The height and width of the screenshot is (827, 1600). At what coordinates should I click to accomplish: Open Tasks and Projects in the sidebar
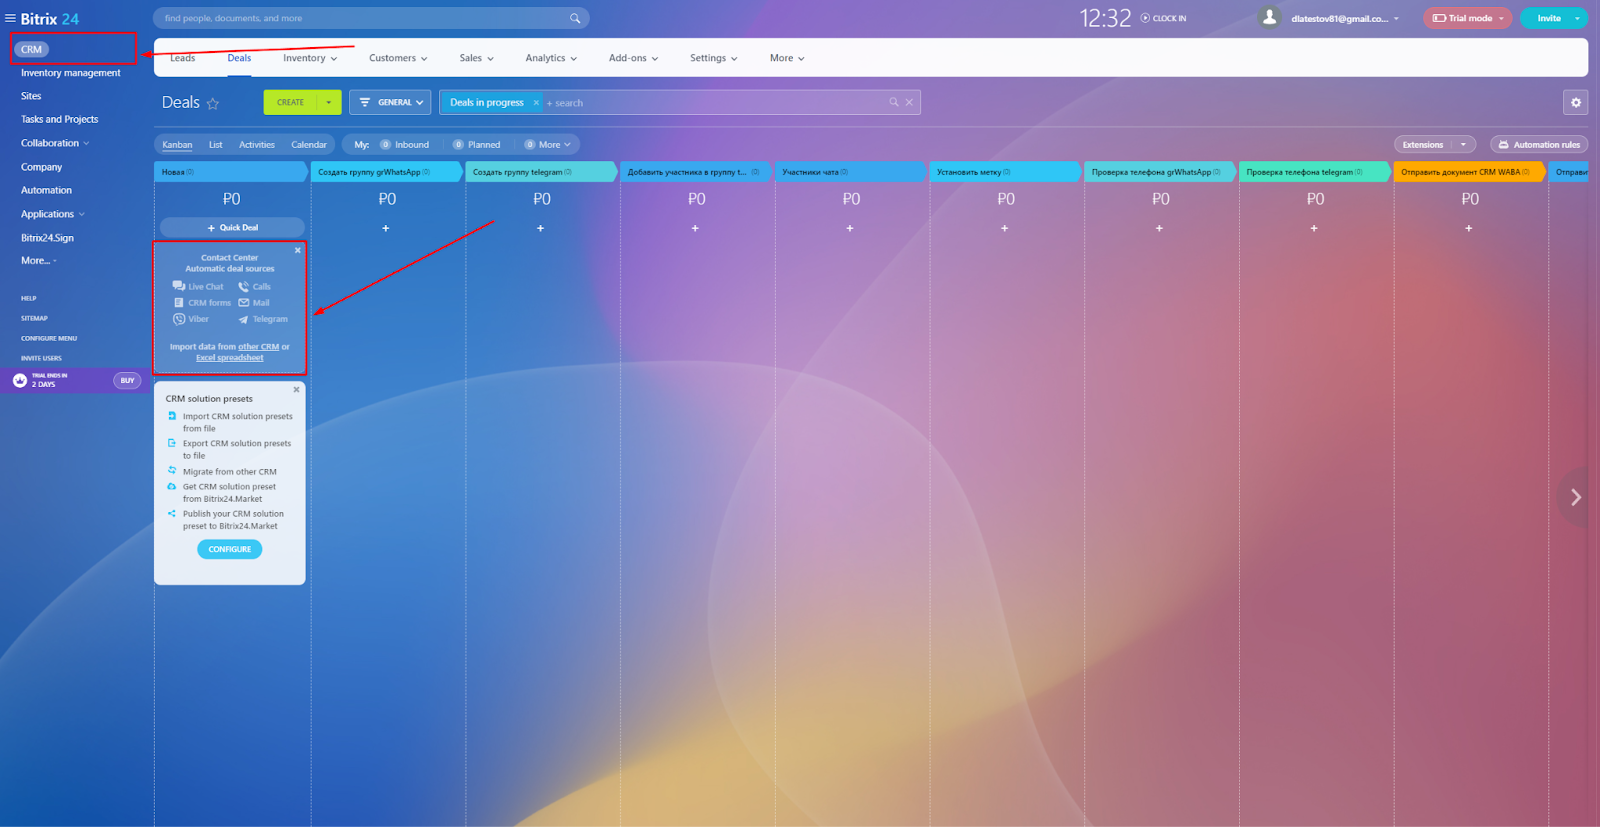coord(59,119)
